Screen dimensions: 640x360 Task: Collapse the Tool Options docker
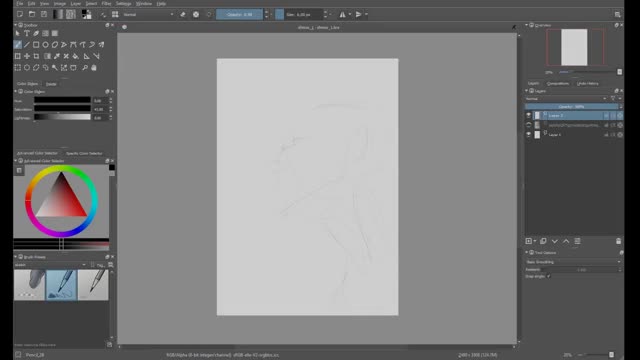coord(527,253)
